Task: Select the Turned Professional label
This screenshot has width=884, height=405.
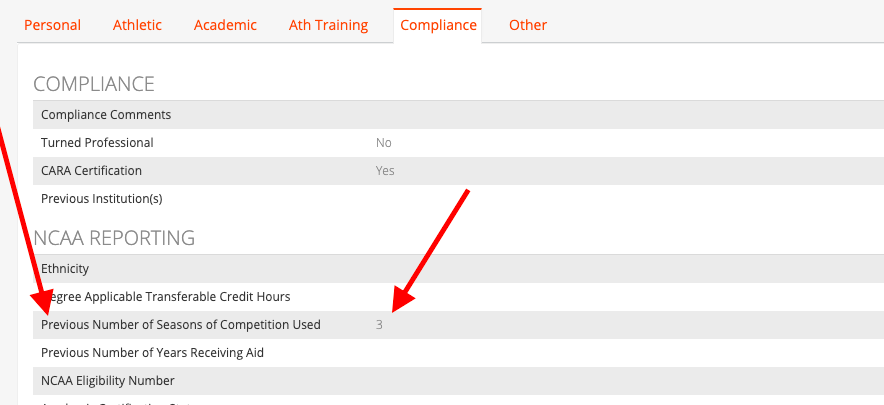Action: [97, 143]
